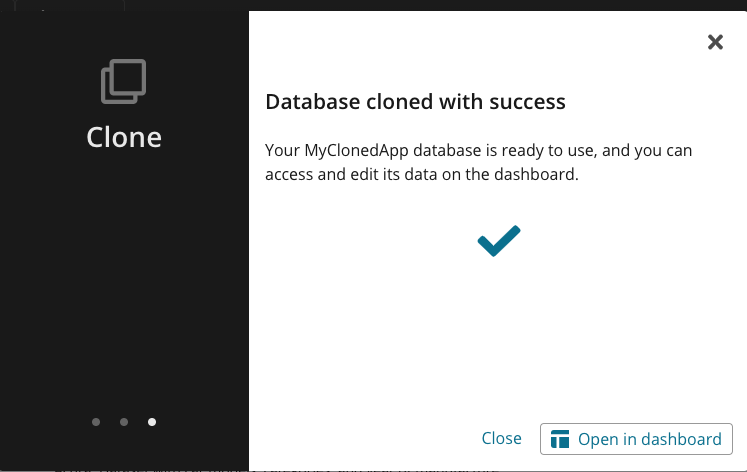Click the word 'dashboard' in the description
Image resolution: width=747 pixels, height=472 pixels.
tap(534, 174)
